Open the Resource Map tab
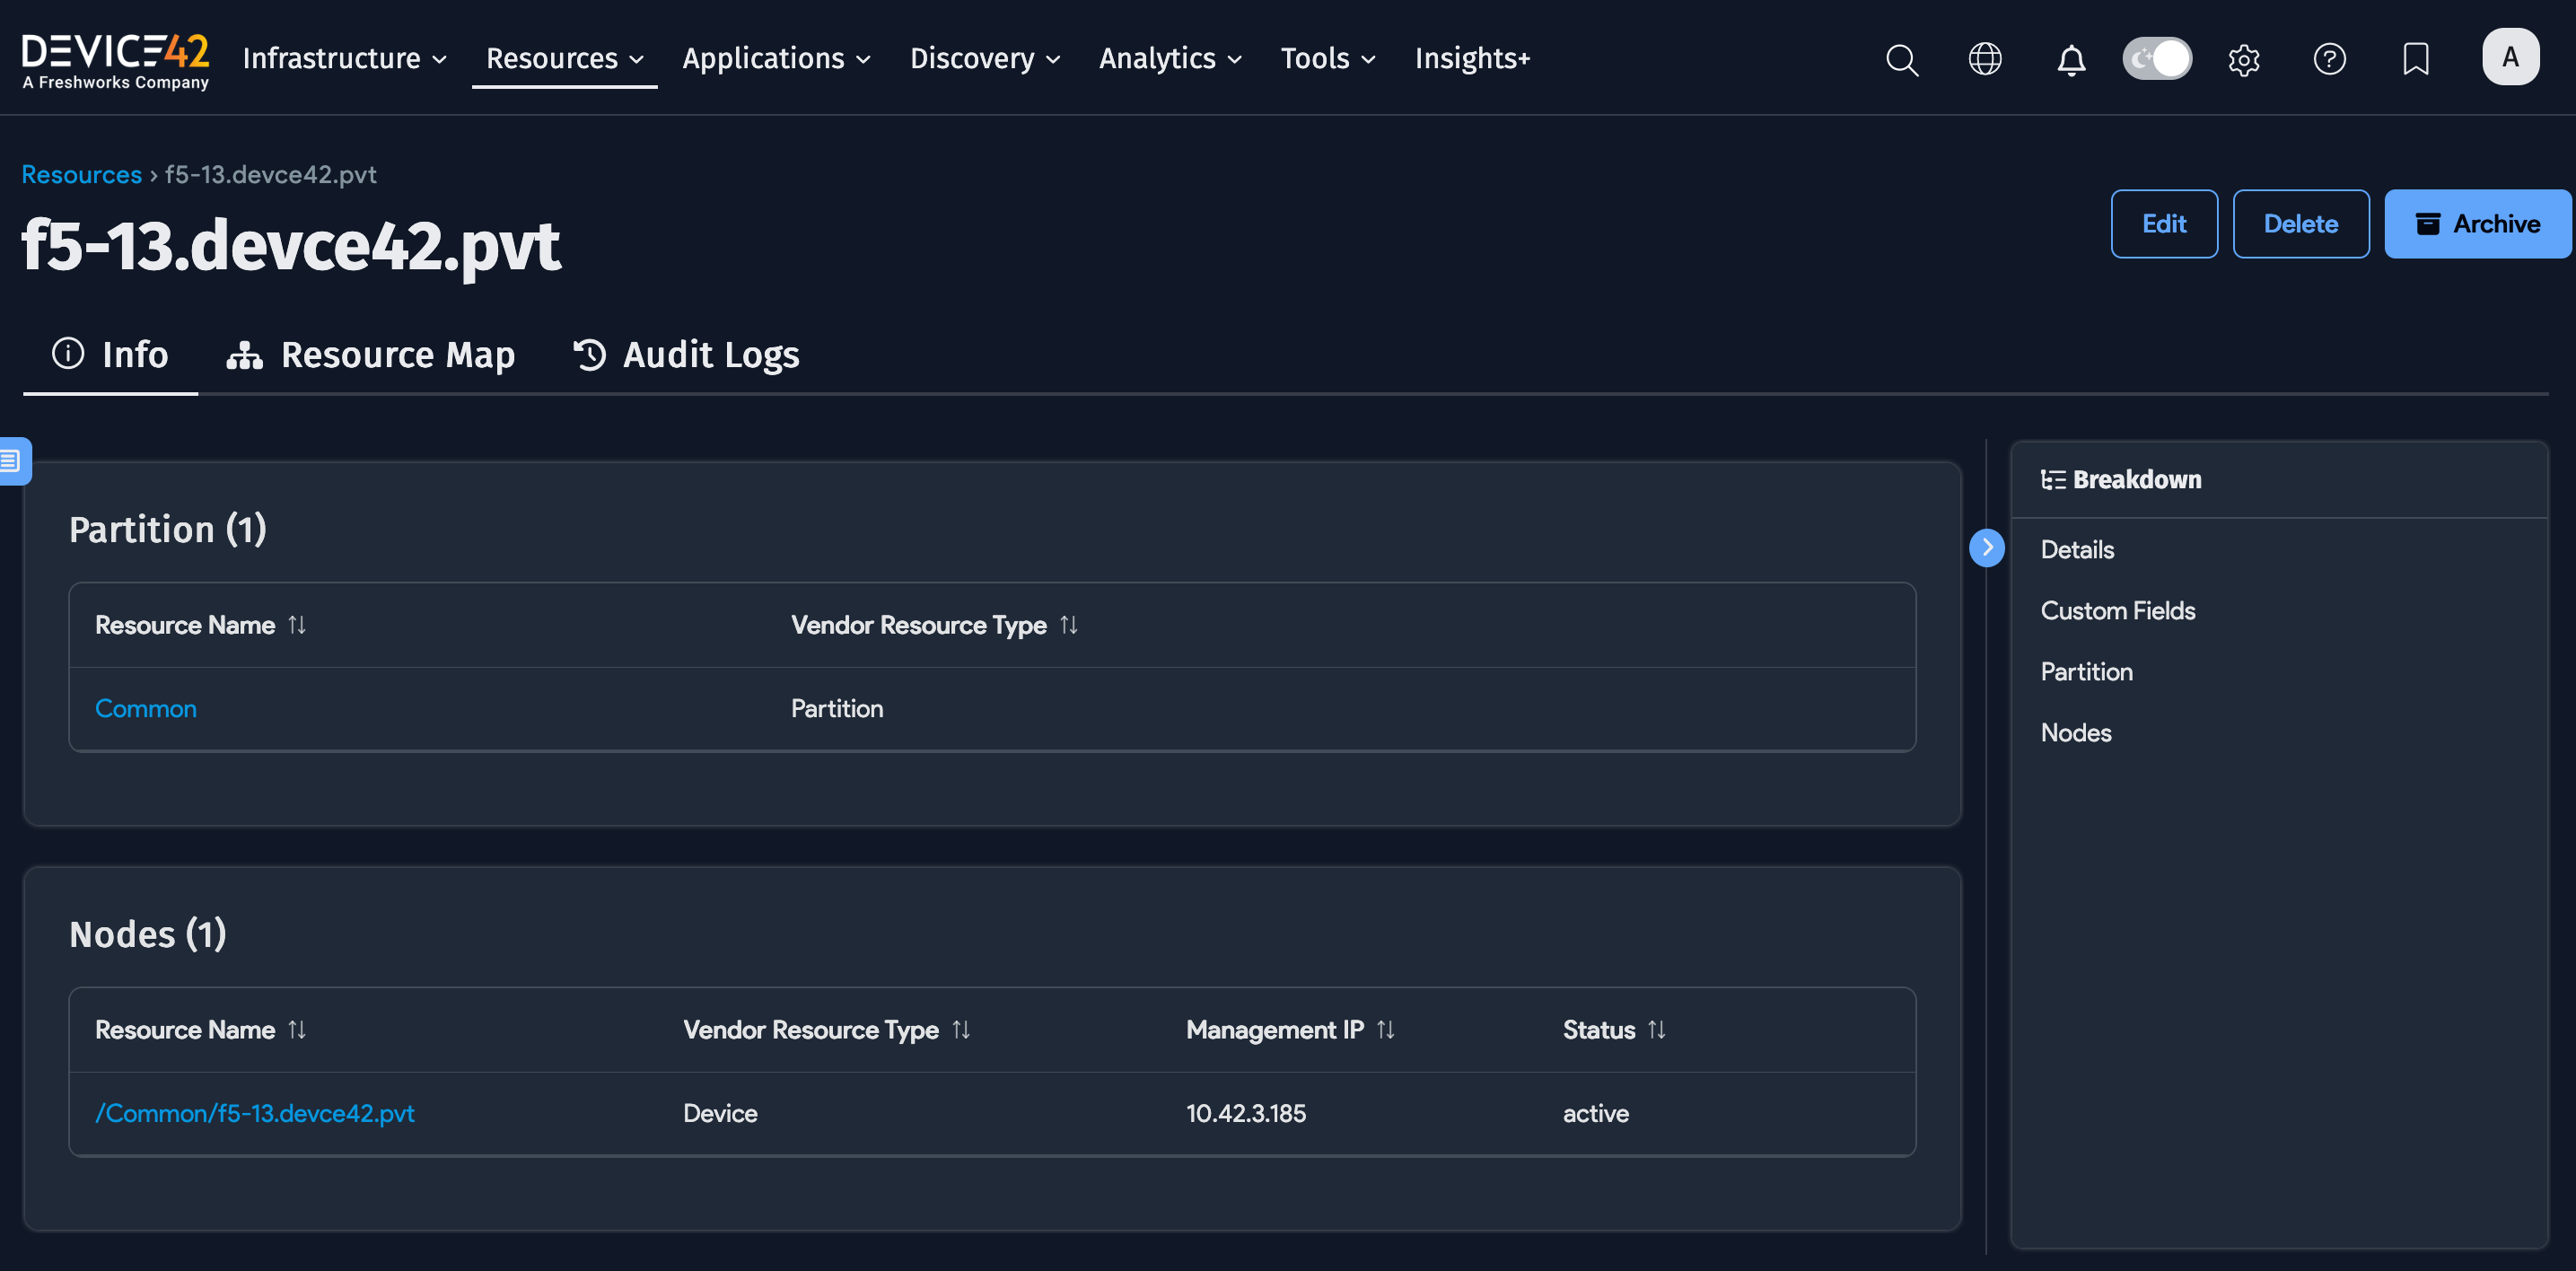 click(371, 354)
